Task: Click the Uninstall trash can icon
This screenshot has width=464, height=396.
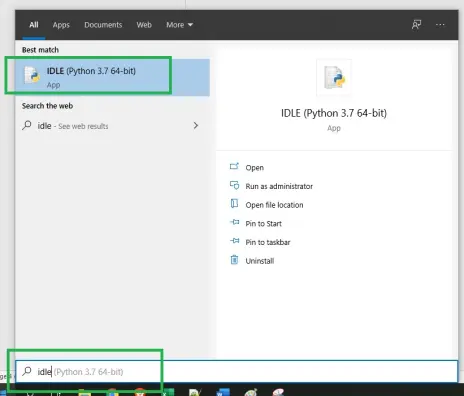Action: click(x=234, y=259)
